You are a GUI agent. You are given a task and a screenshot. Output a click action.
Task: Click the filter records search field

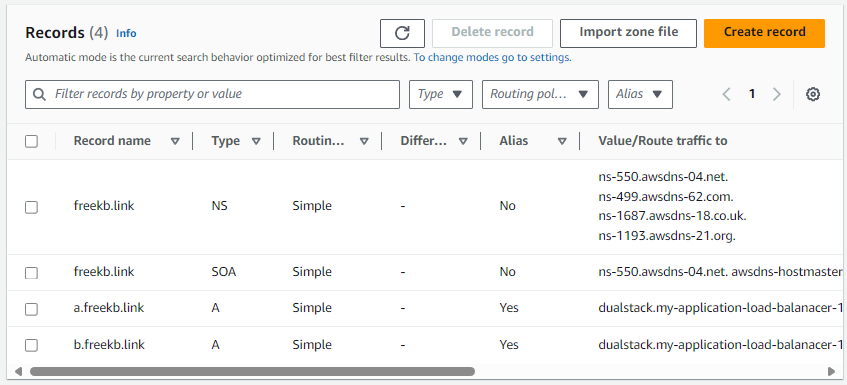[212, 94]
